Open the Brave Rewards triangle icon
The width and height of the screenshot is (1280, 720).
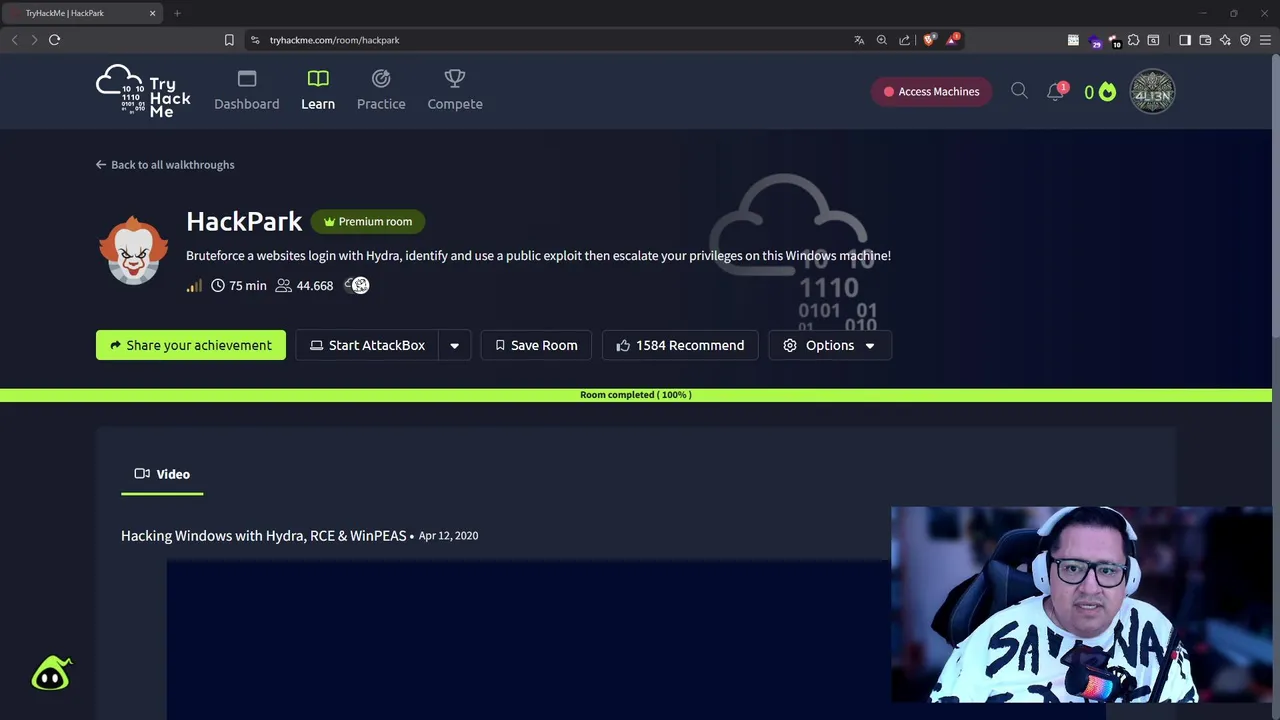pos(953,40)
